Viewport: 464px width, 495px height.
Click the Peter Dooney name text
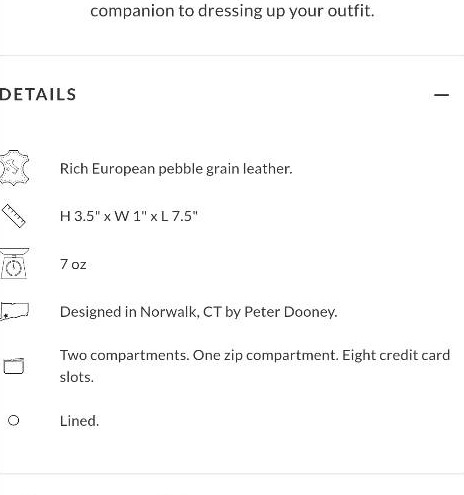click(291, 312)
